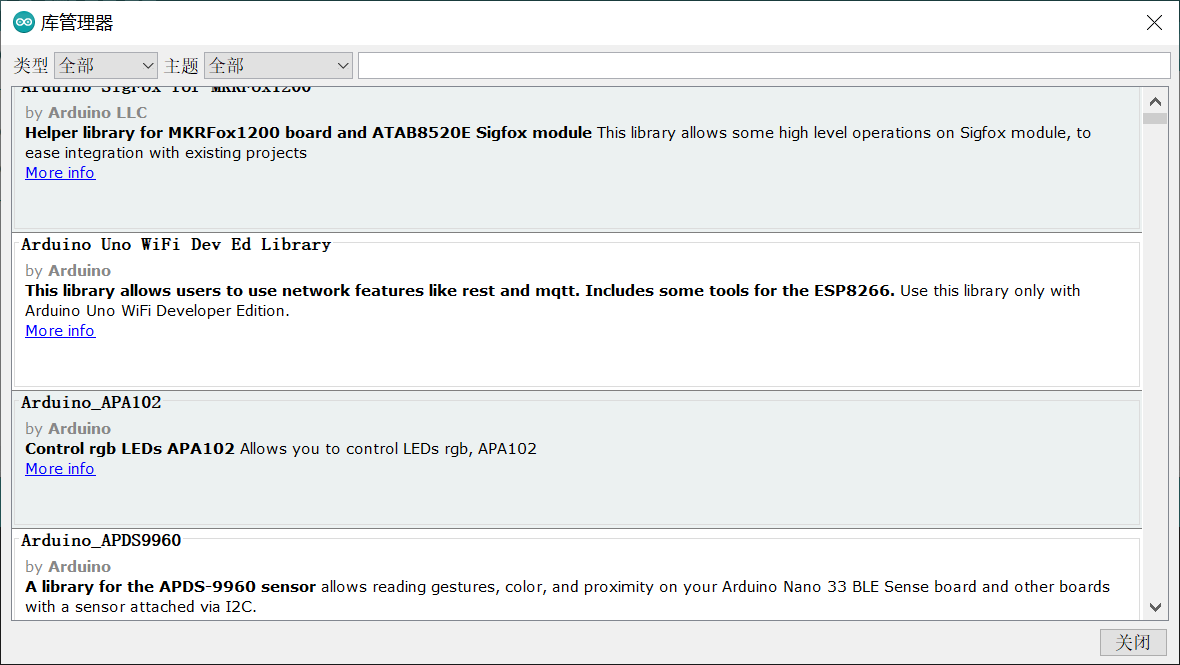The width and height of the screenshot is (1180, 665).
Task: Open More info for Arduino_APA102
Action: click(60, 469)
